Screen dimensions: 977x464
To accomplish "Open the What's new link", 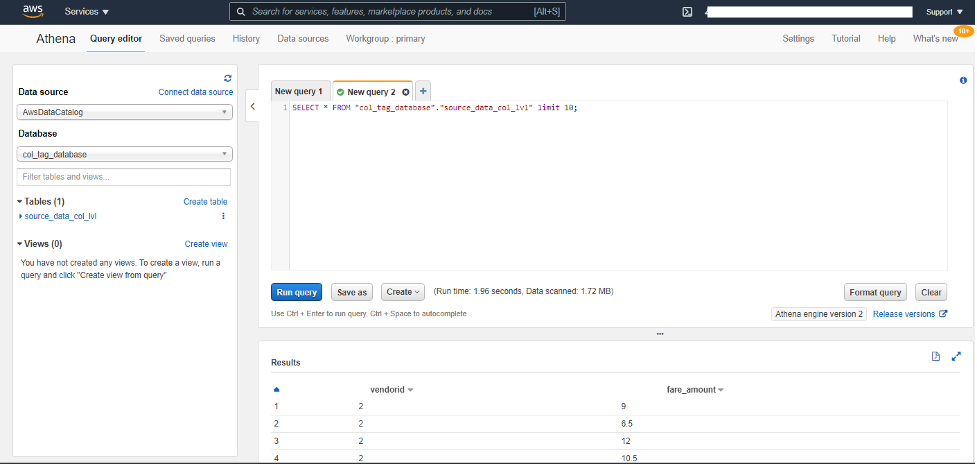I will click(x=935, y=39).
